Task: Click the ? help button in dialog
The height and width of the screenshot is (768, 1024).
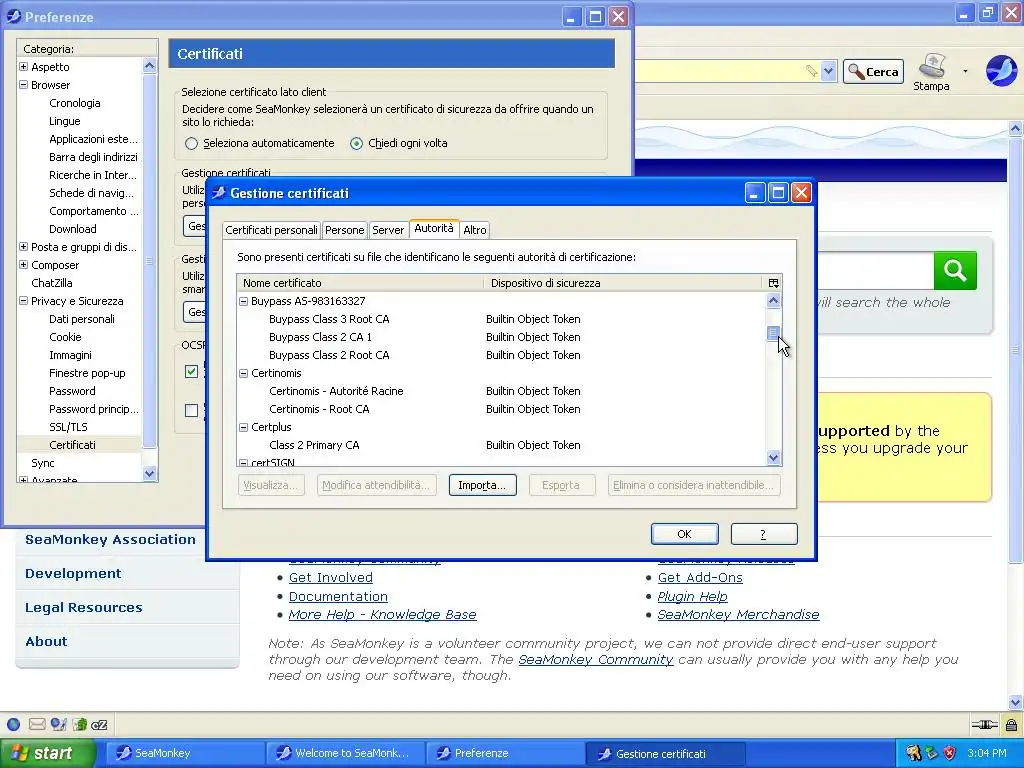Action: coord(763,534)
